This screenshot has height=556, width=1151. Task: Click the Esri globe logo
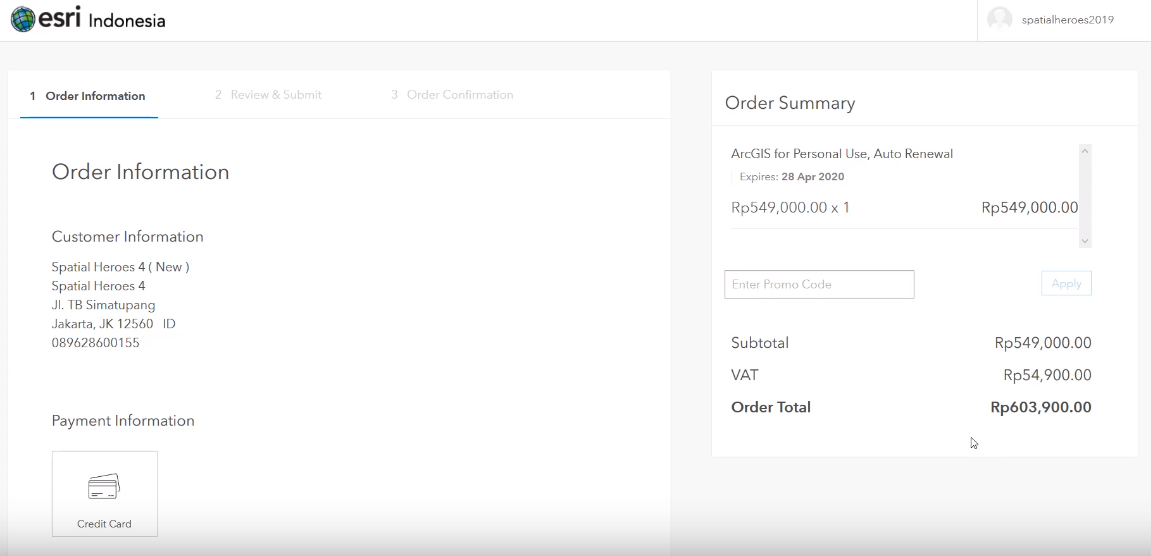pyautogui.click(x=23, y=20)
